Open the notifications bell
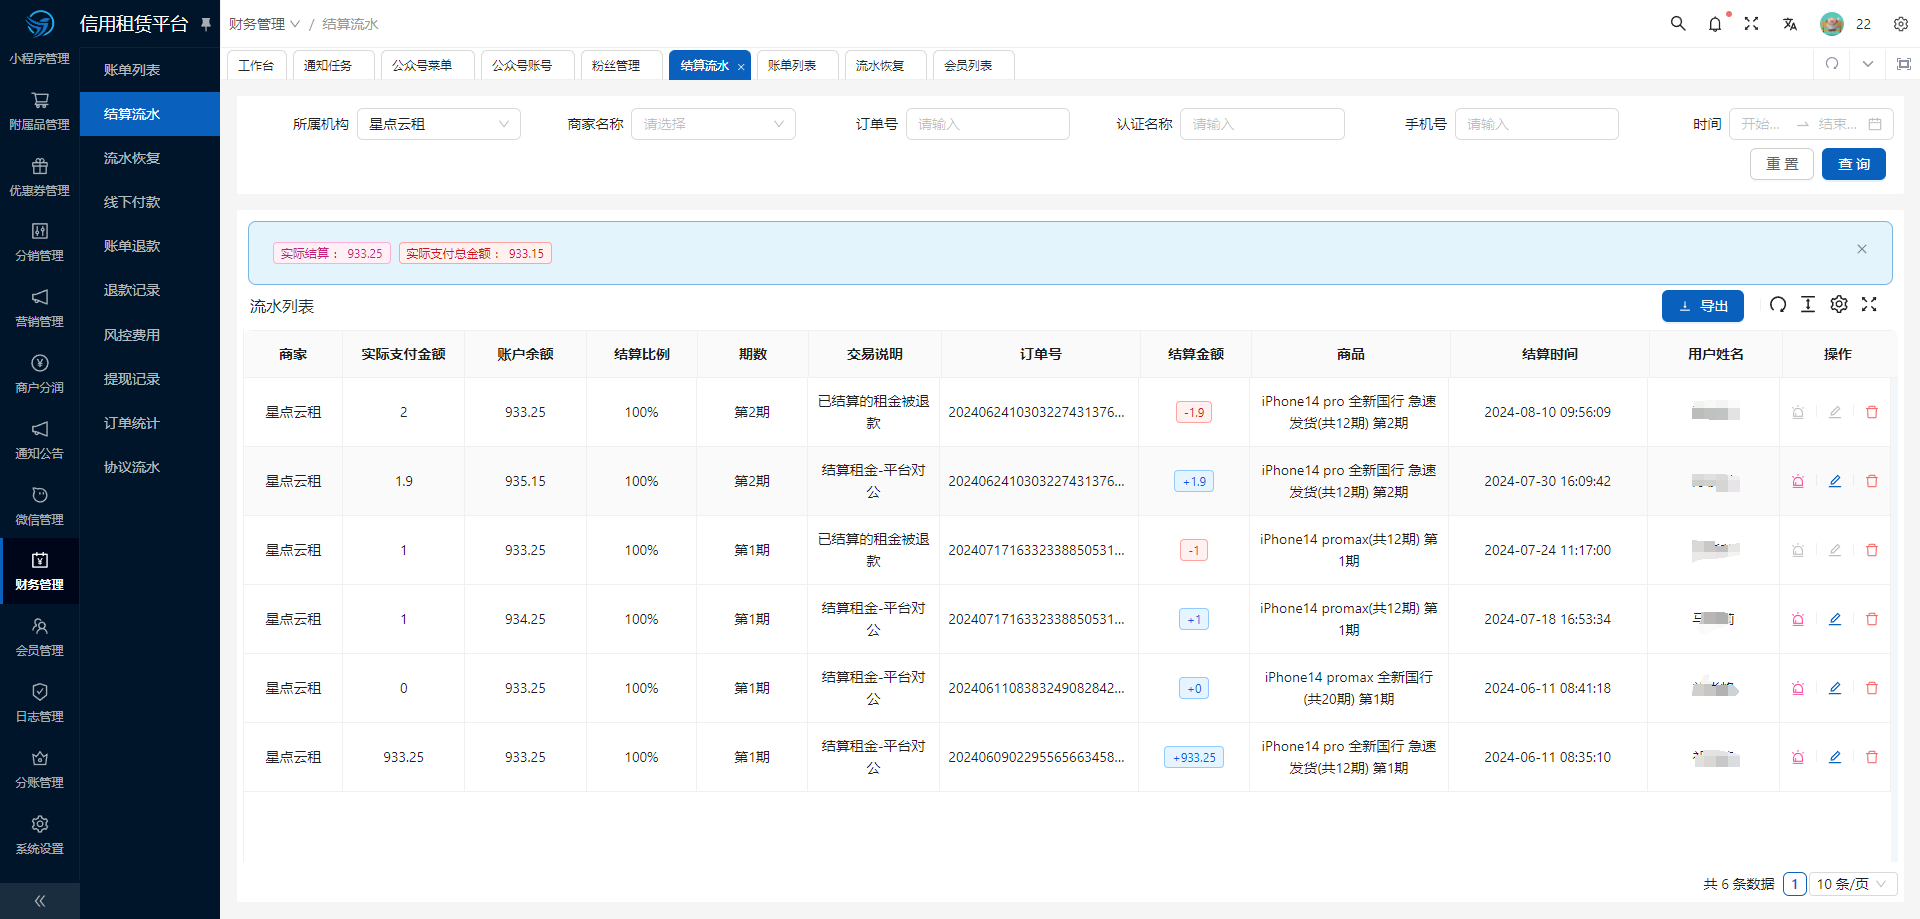The image size is (1920, 919). click(x=1715, y=24)
